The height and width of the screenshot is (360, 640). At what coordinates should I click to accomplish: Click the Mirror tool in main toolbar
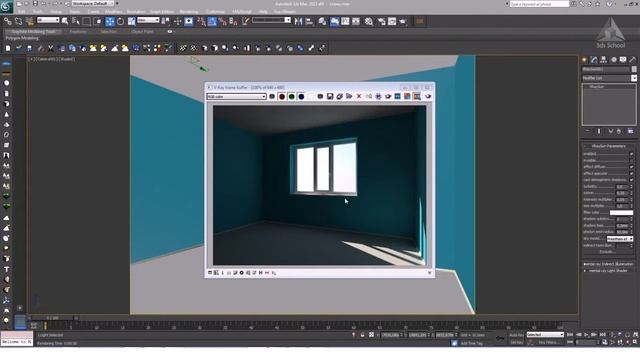pyautogui.click(x=298, y=21)
